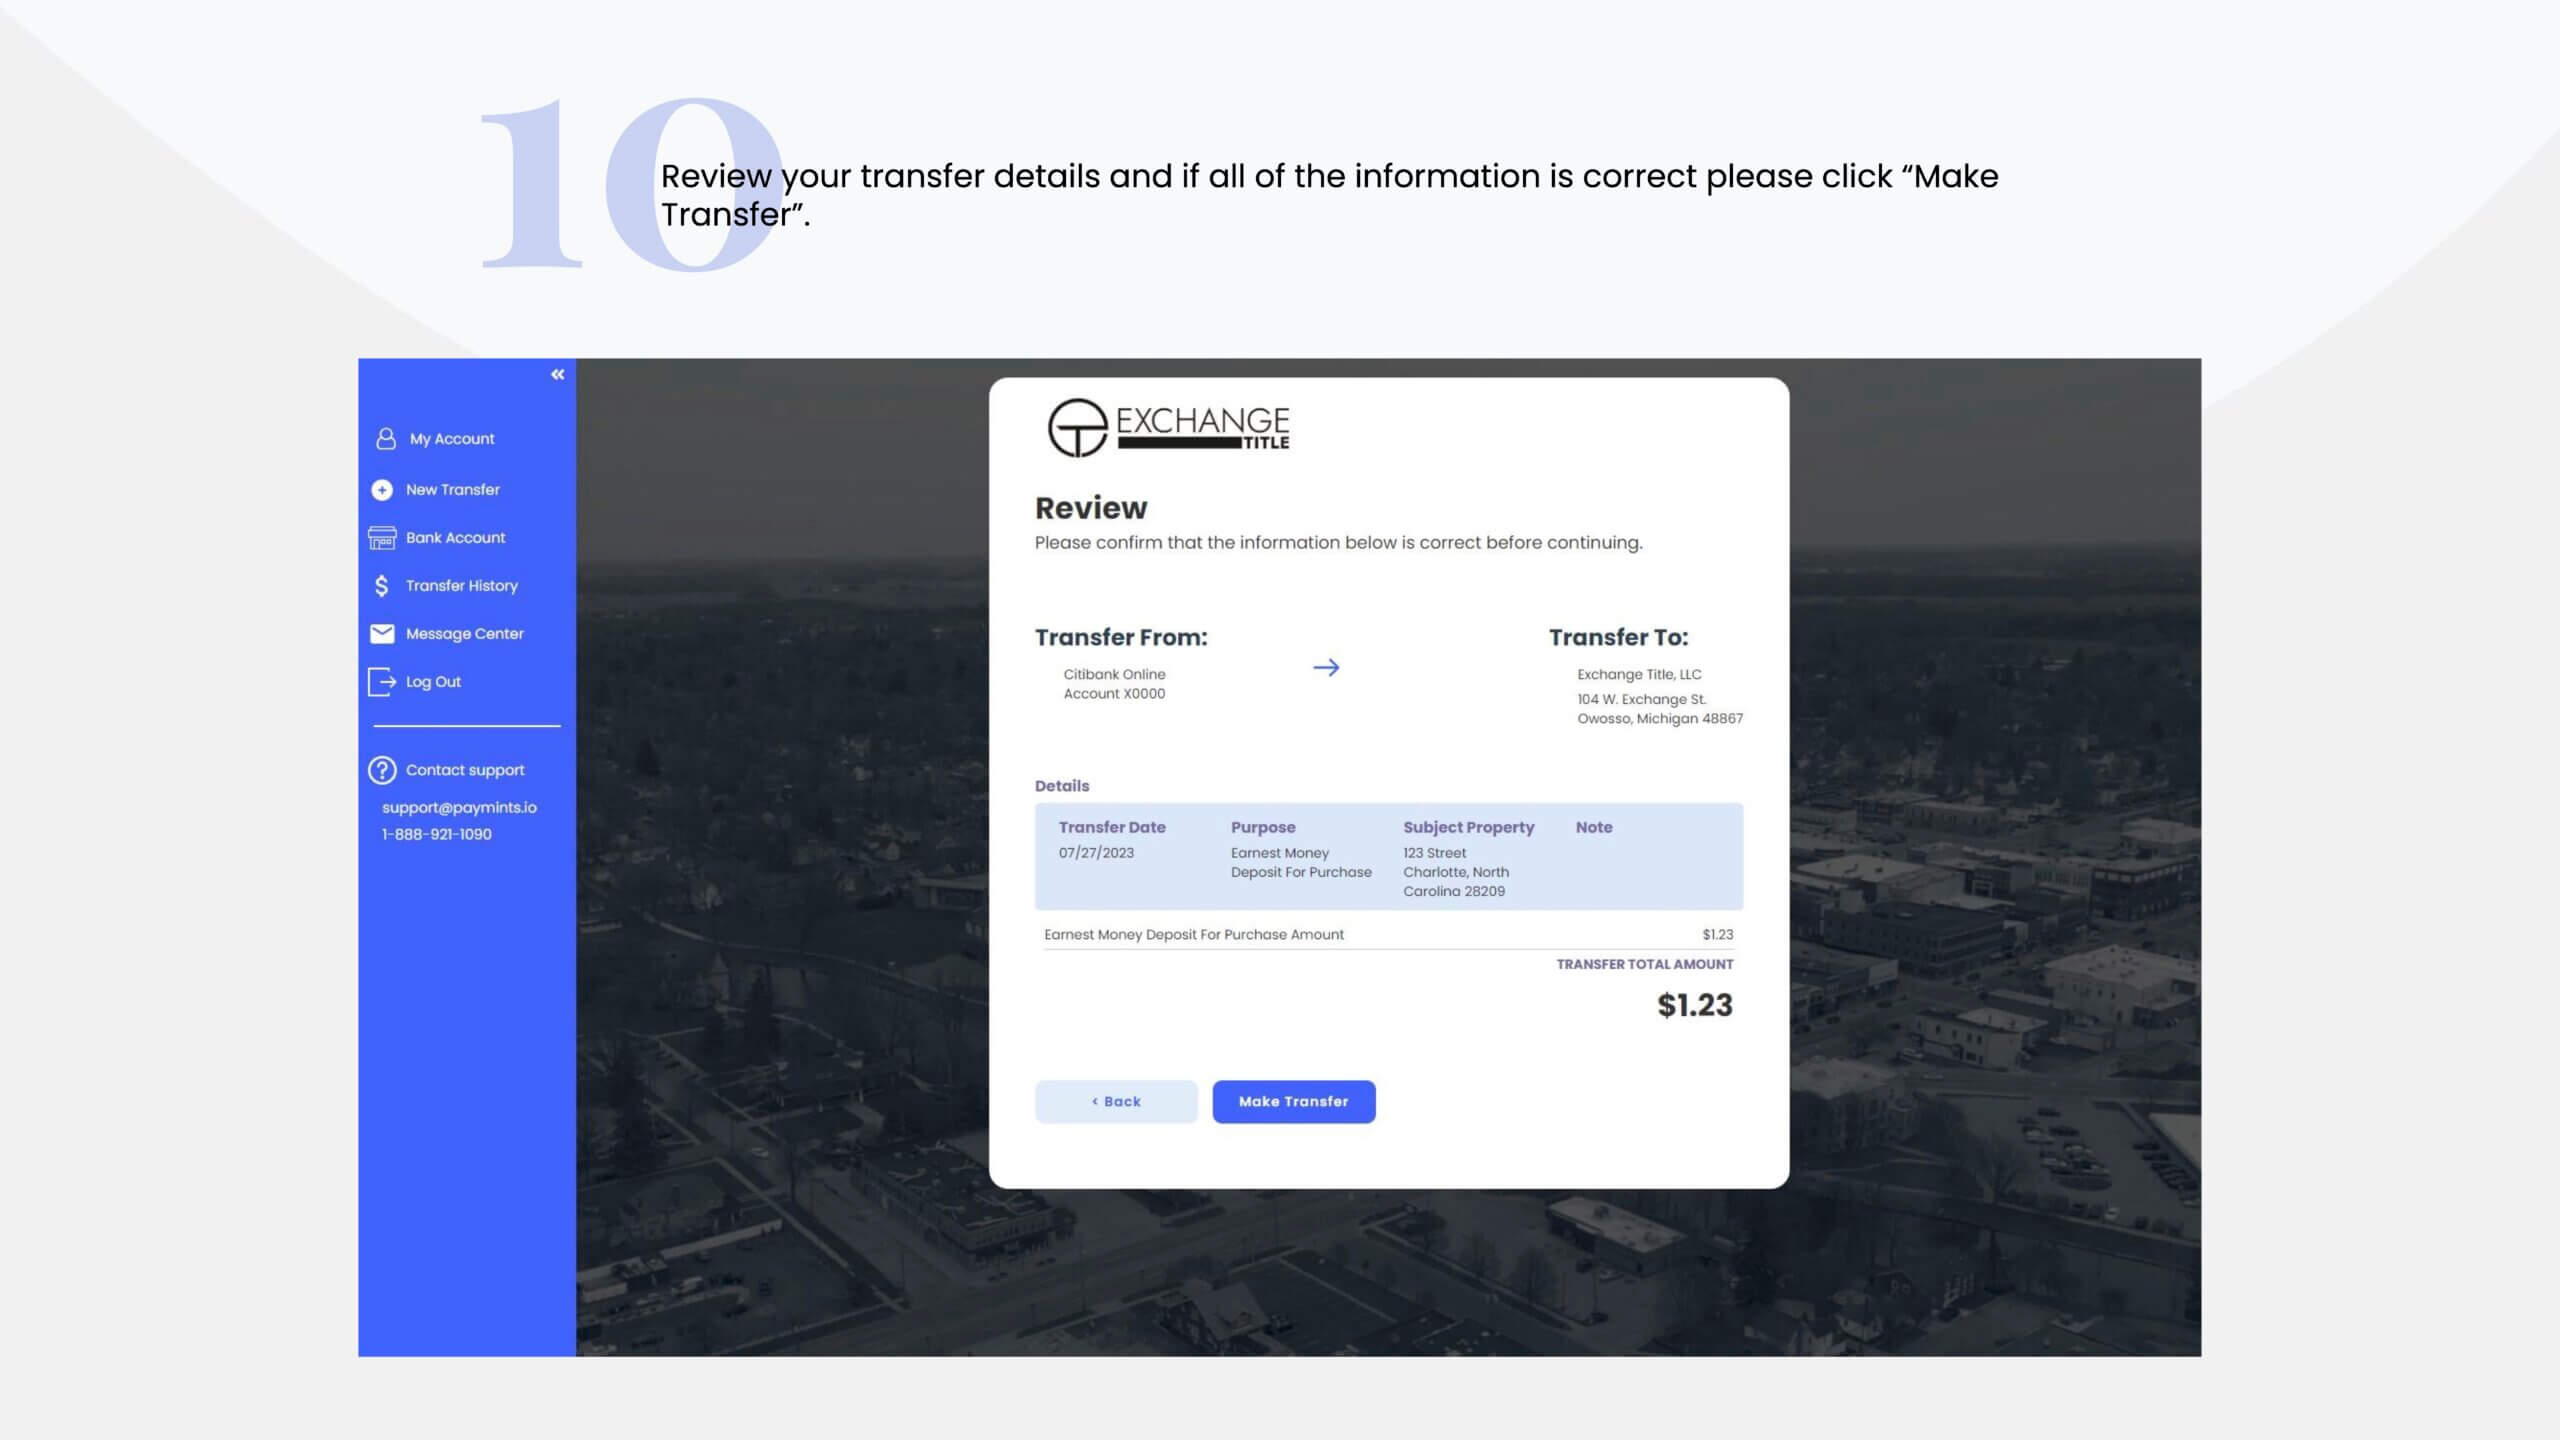
Task: Click the My Account person icon
Action: [x=385, y=438]
